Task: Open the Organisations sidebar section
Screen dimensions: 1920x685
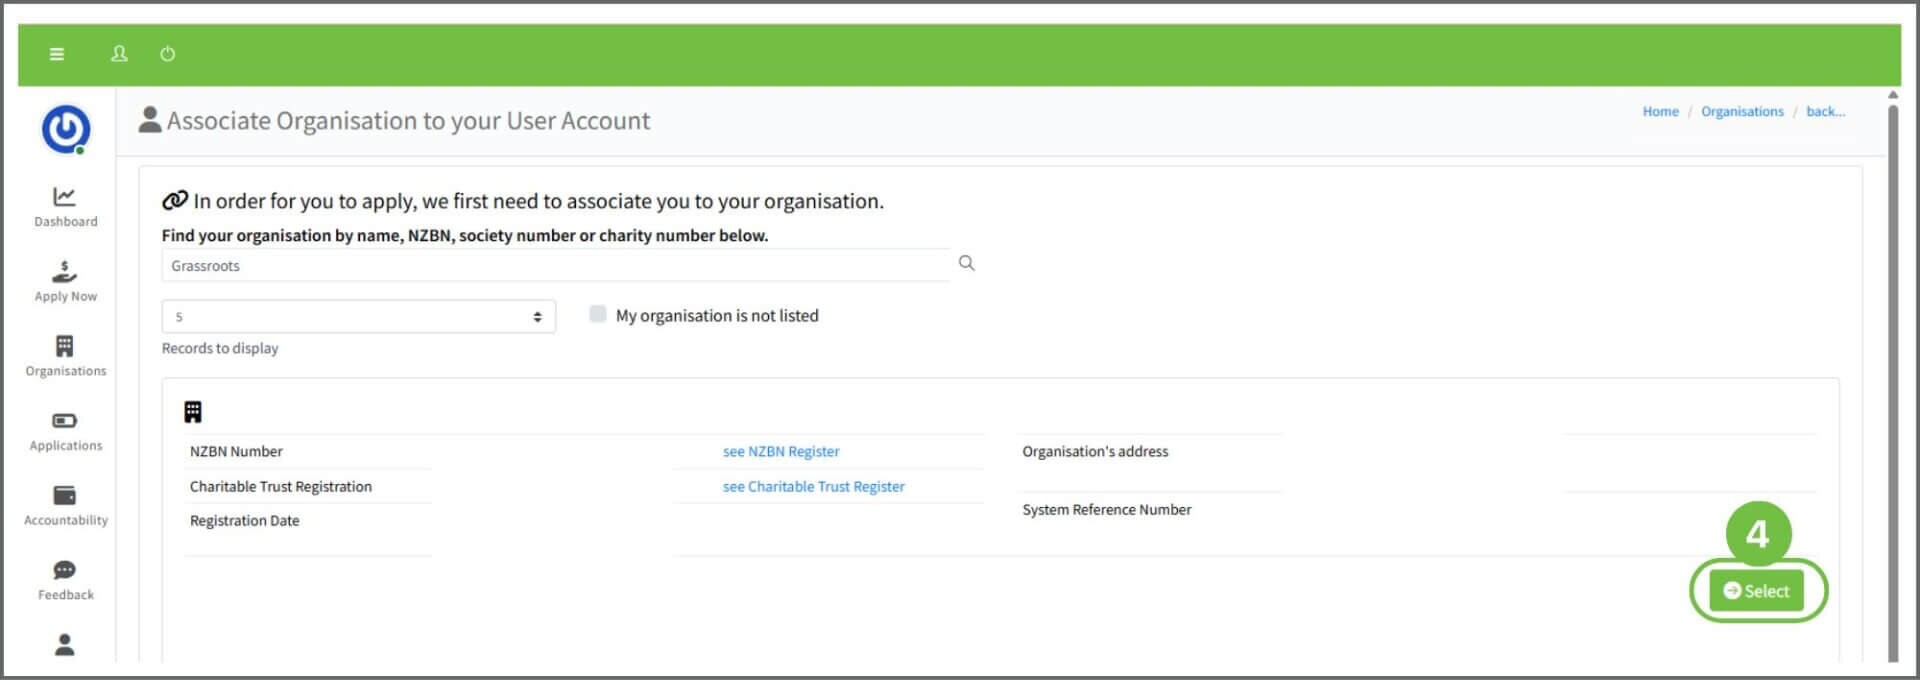Action: tap(66, 356)
